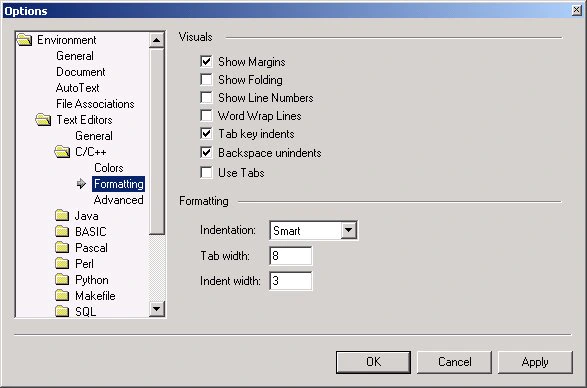
Task: Select the Perl language node
Action: (84, 264)
